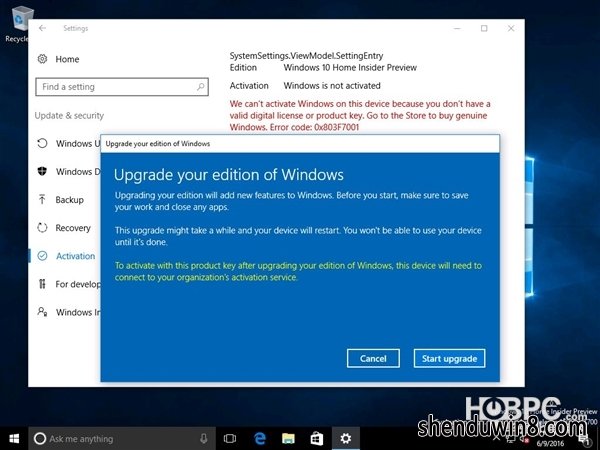This screenshot has height=450, width=600.
Task: Select the For developers menu label
Action: pos(78,284)
